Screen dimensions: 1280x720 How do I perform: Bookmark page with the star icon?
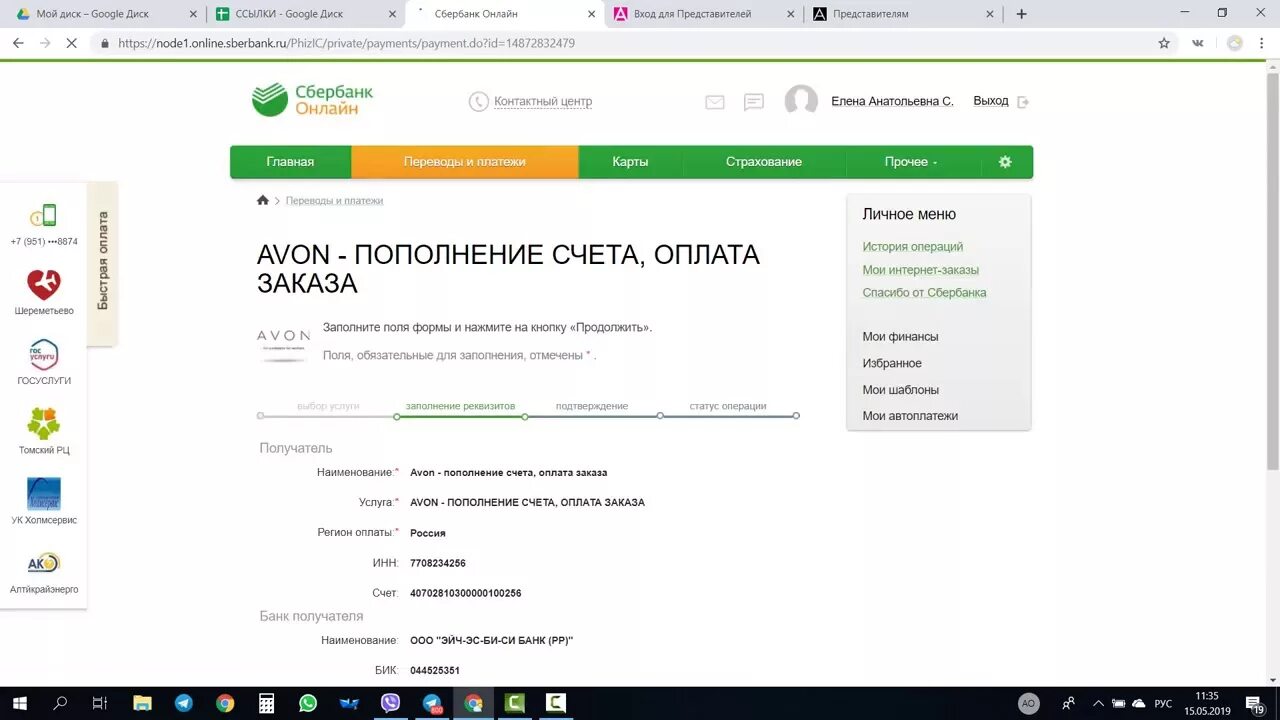coord(1164,43)
